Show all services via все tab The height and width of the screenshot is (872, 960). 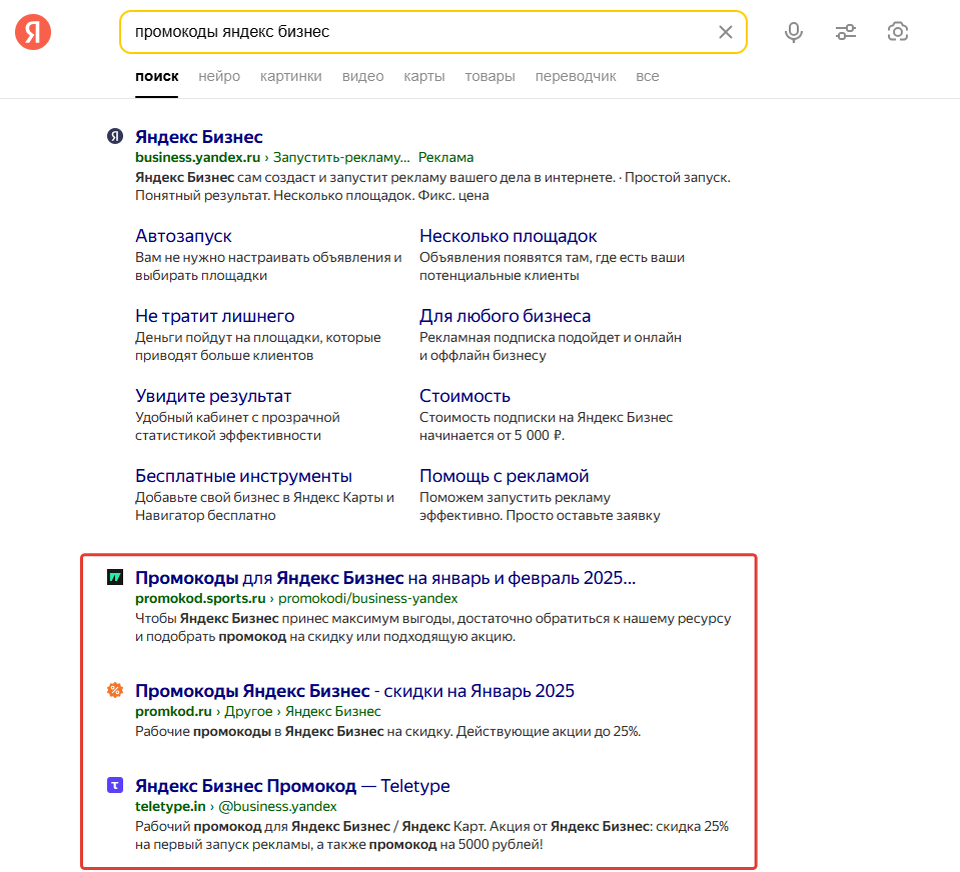click(647, 77)
